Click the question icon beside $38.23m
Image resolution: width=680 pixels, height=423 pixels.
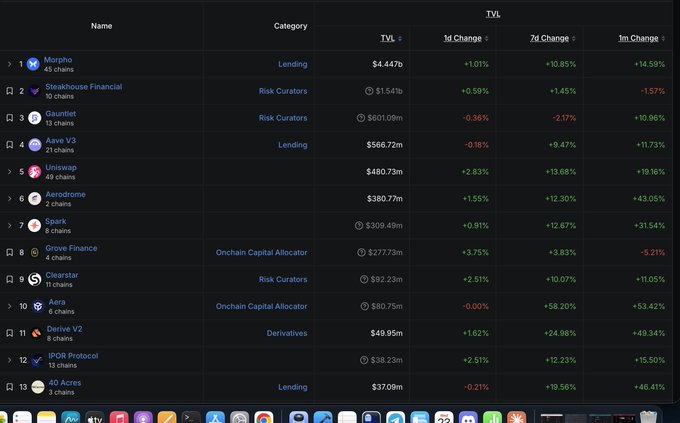[x=364, y=360]
